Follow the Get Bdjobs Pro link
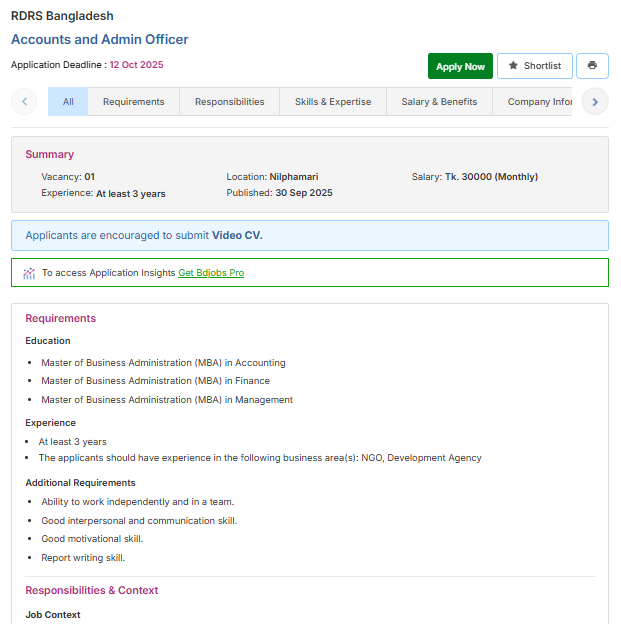The height and width of the screenshot is (624, 621). click(211, 273)
